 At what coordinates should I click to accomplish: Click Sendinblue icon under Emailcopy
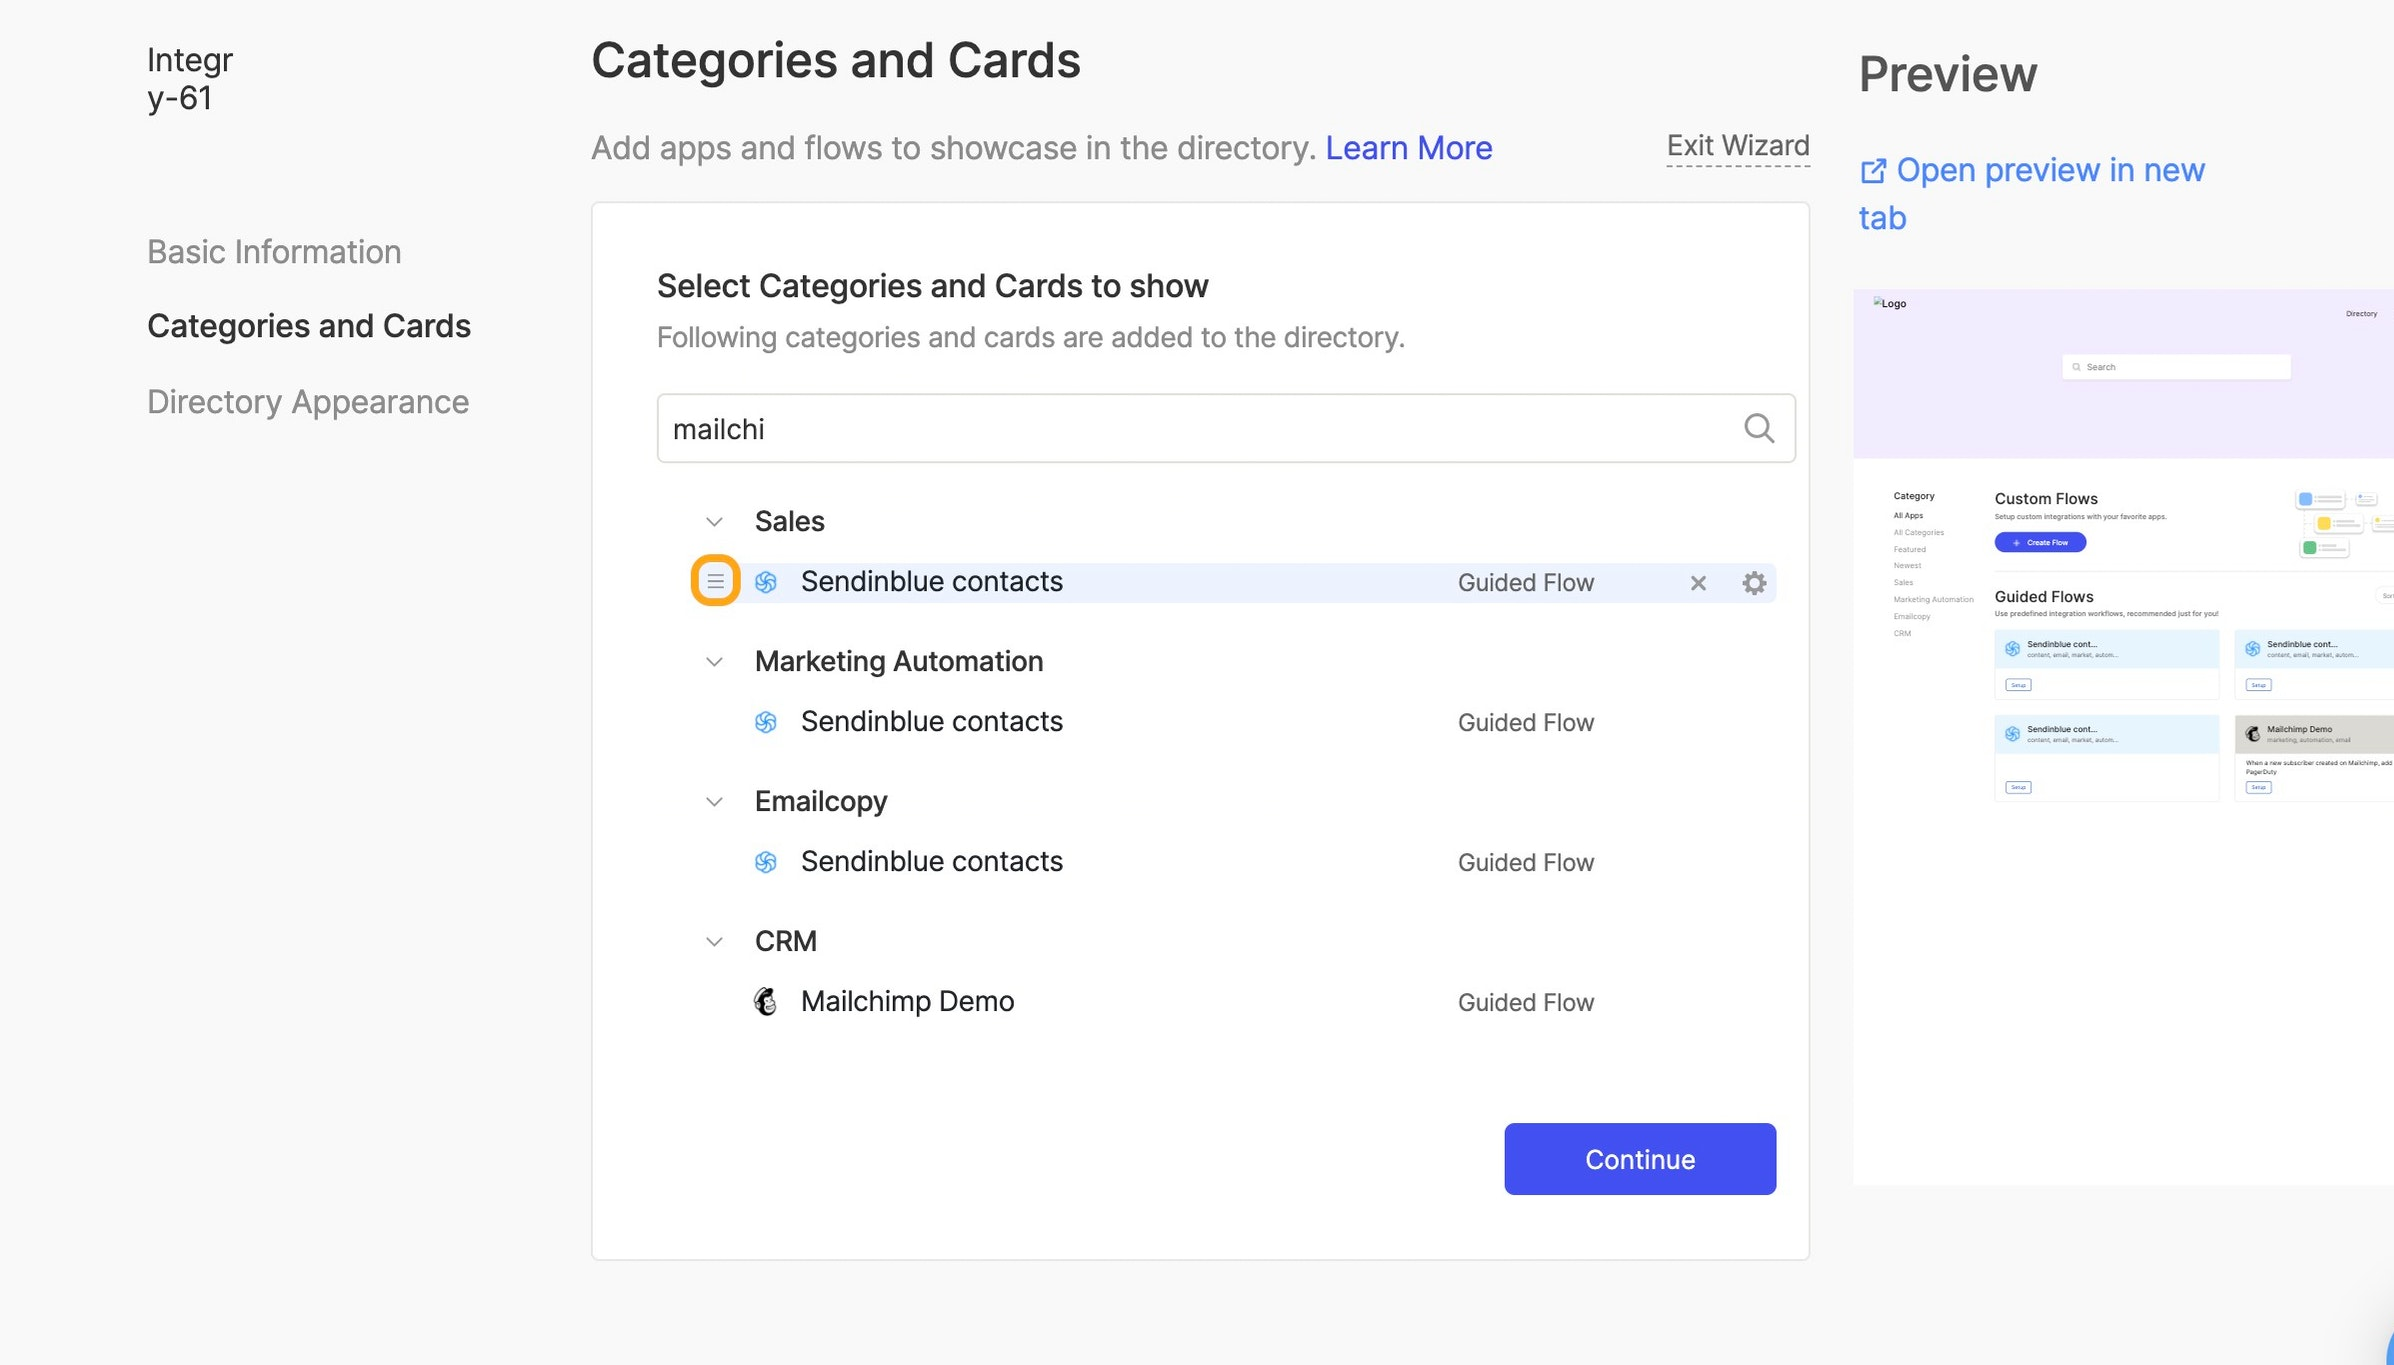coord(766,862)
